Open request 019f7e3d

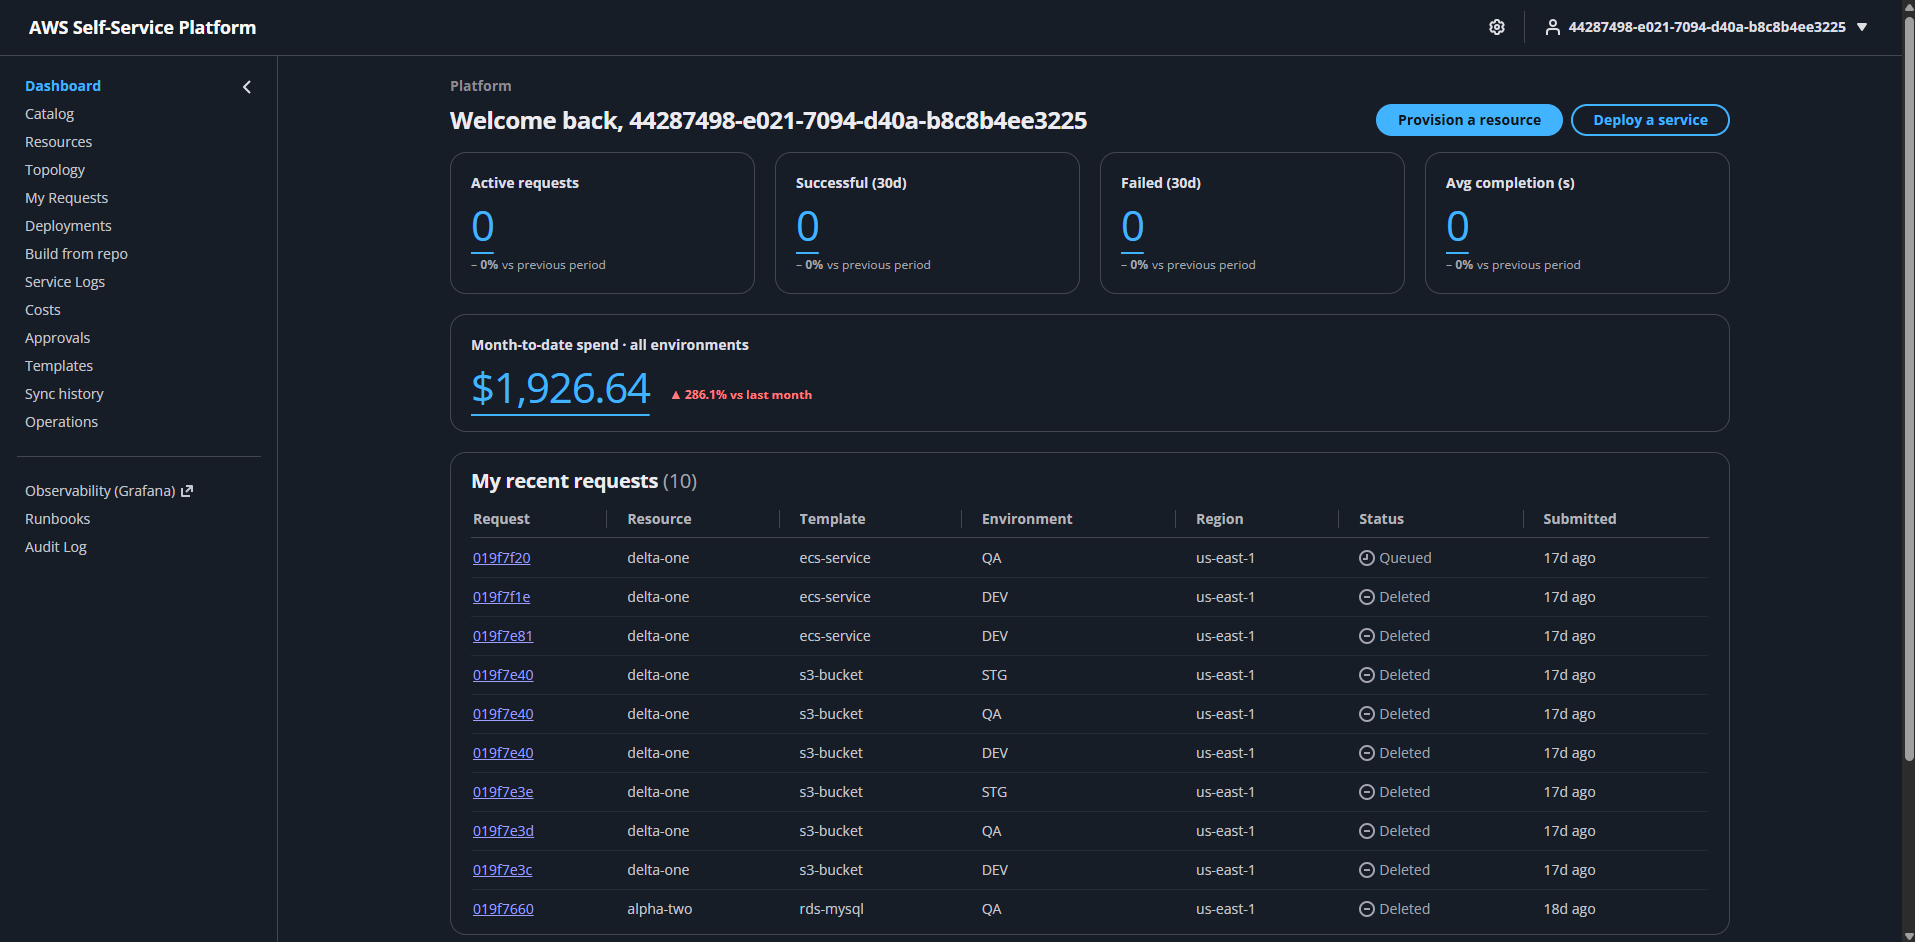pos(503,831)
